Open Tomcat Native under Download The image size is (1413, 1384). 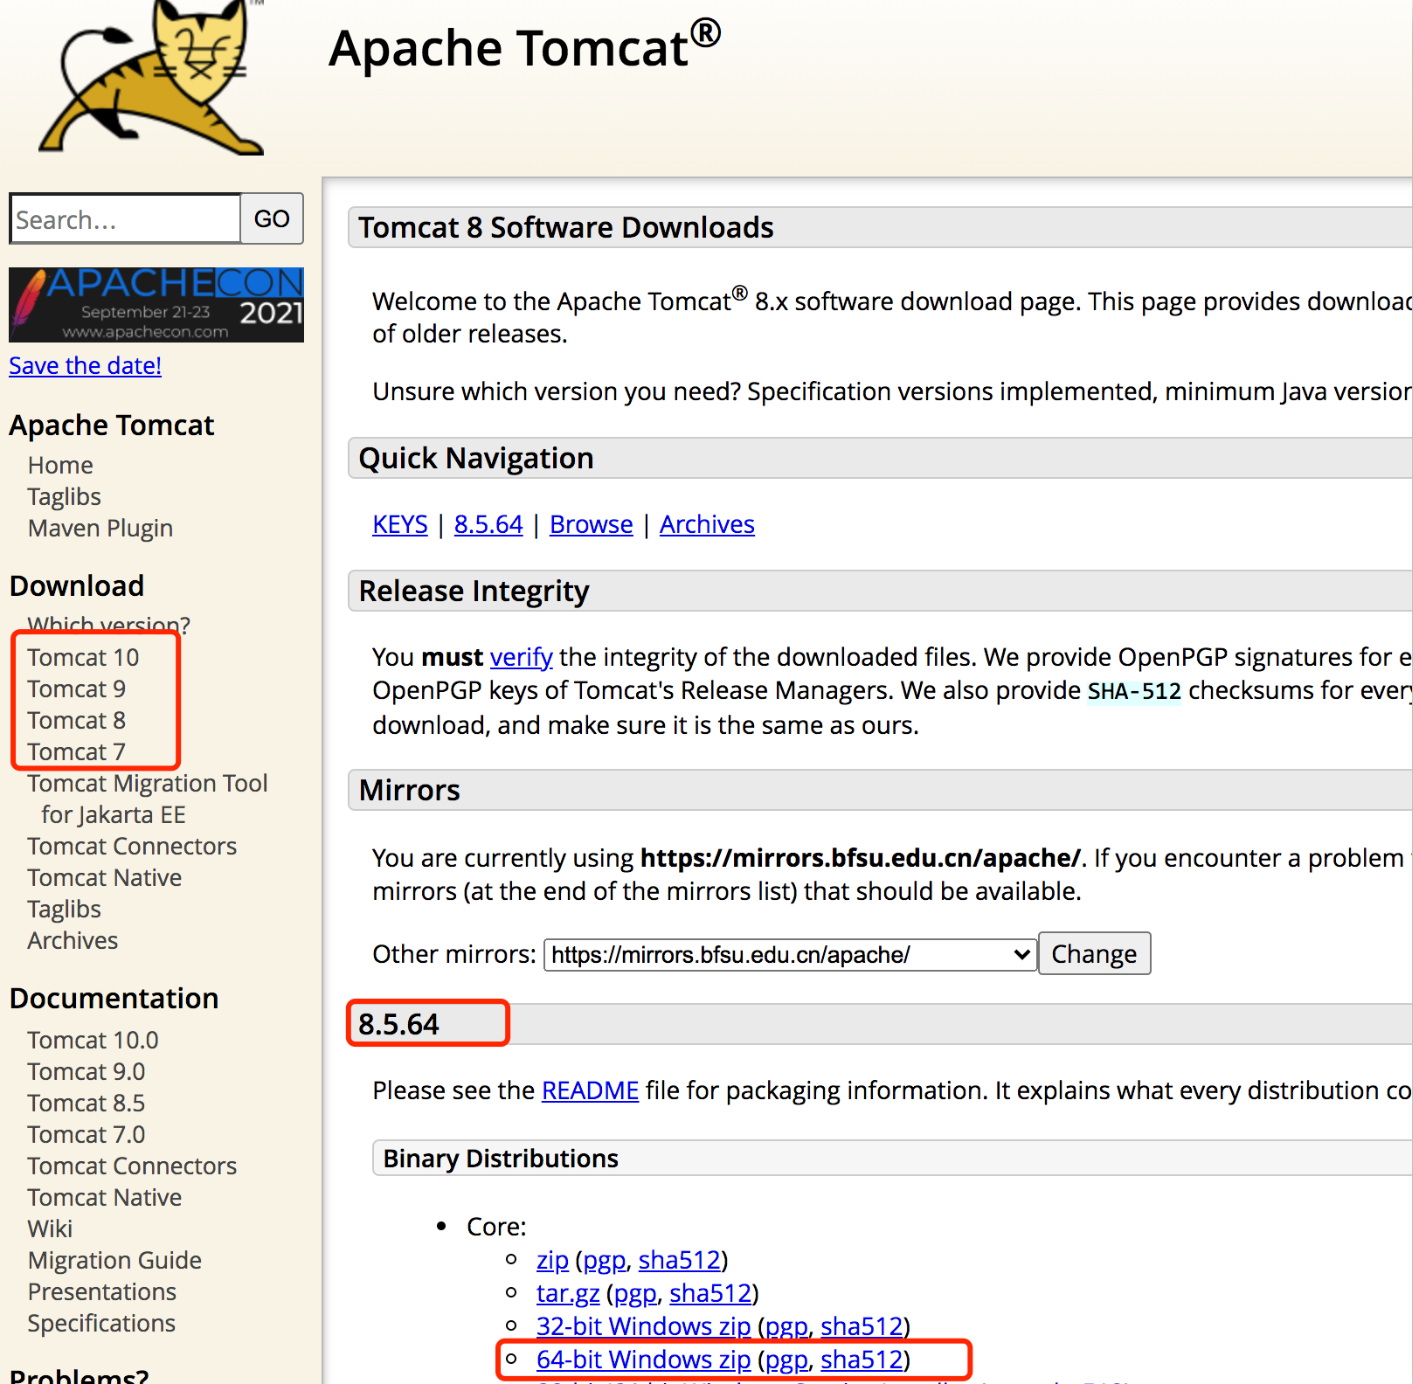coord(105,878)
